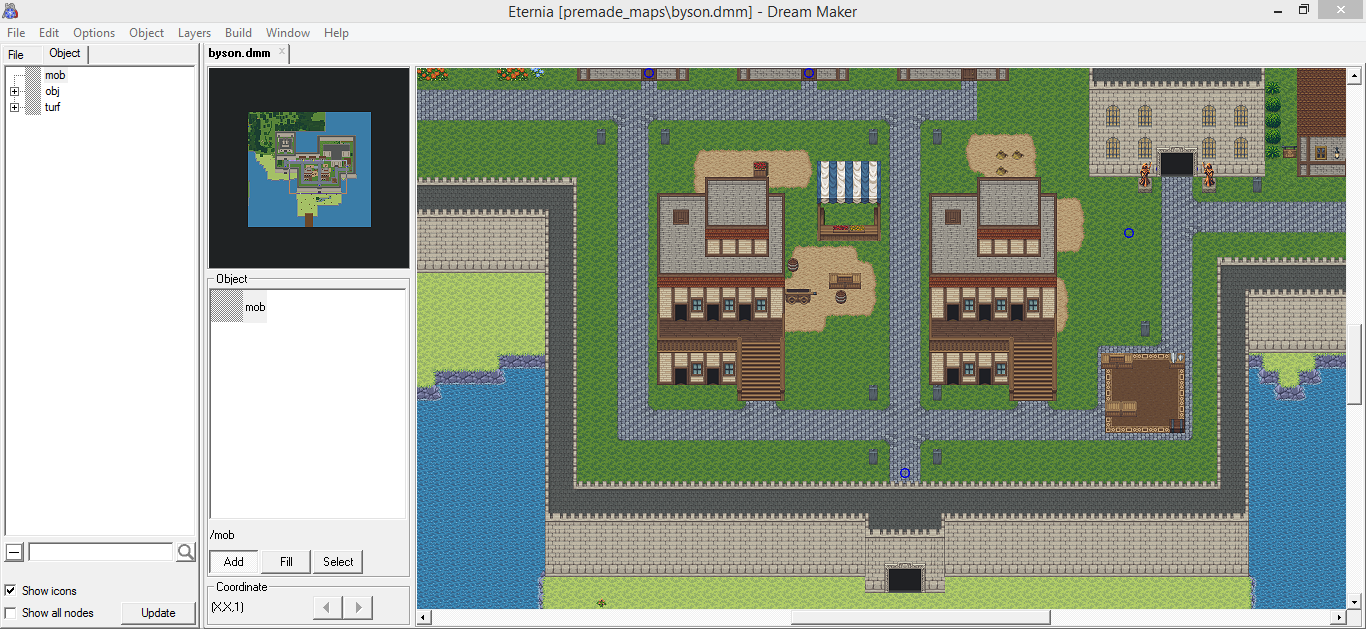Click the mob icon in object tree
Viewport: 1366px width, 629px height.
33,75
